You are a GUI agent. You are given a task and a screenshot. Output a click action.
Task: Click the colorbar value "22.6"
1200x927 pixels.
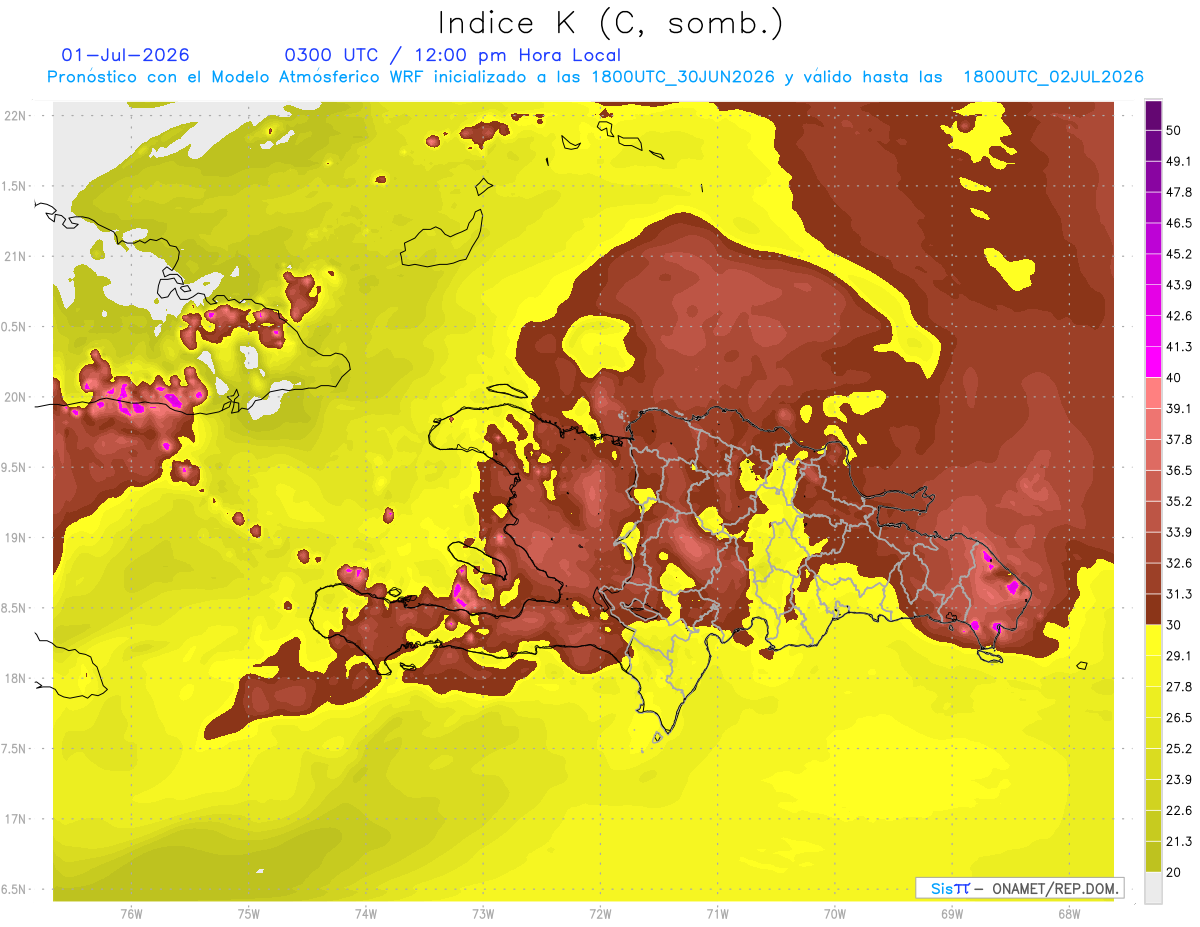[x=1178, y=811]
